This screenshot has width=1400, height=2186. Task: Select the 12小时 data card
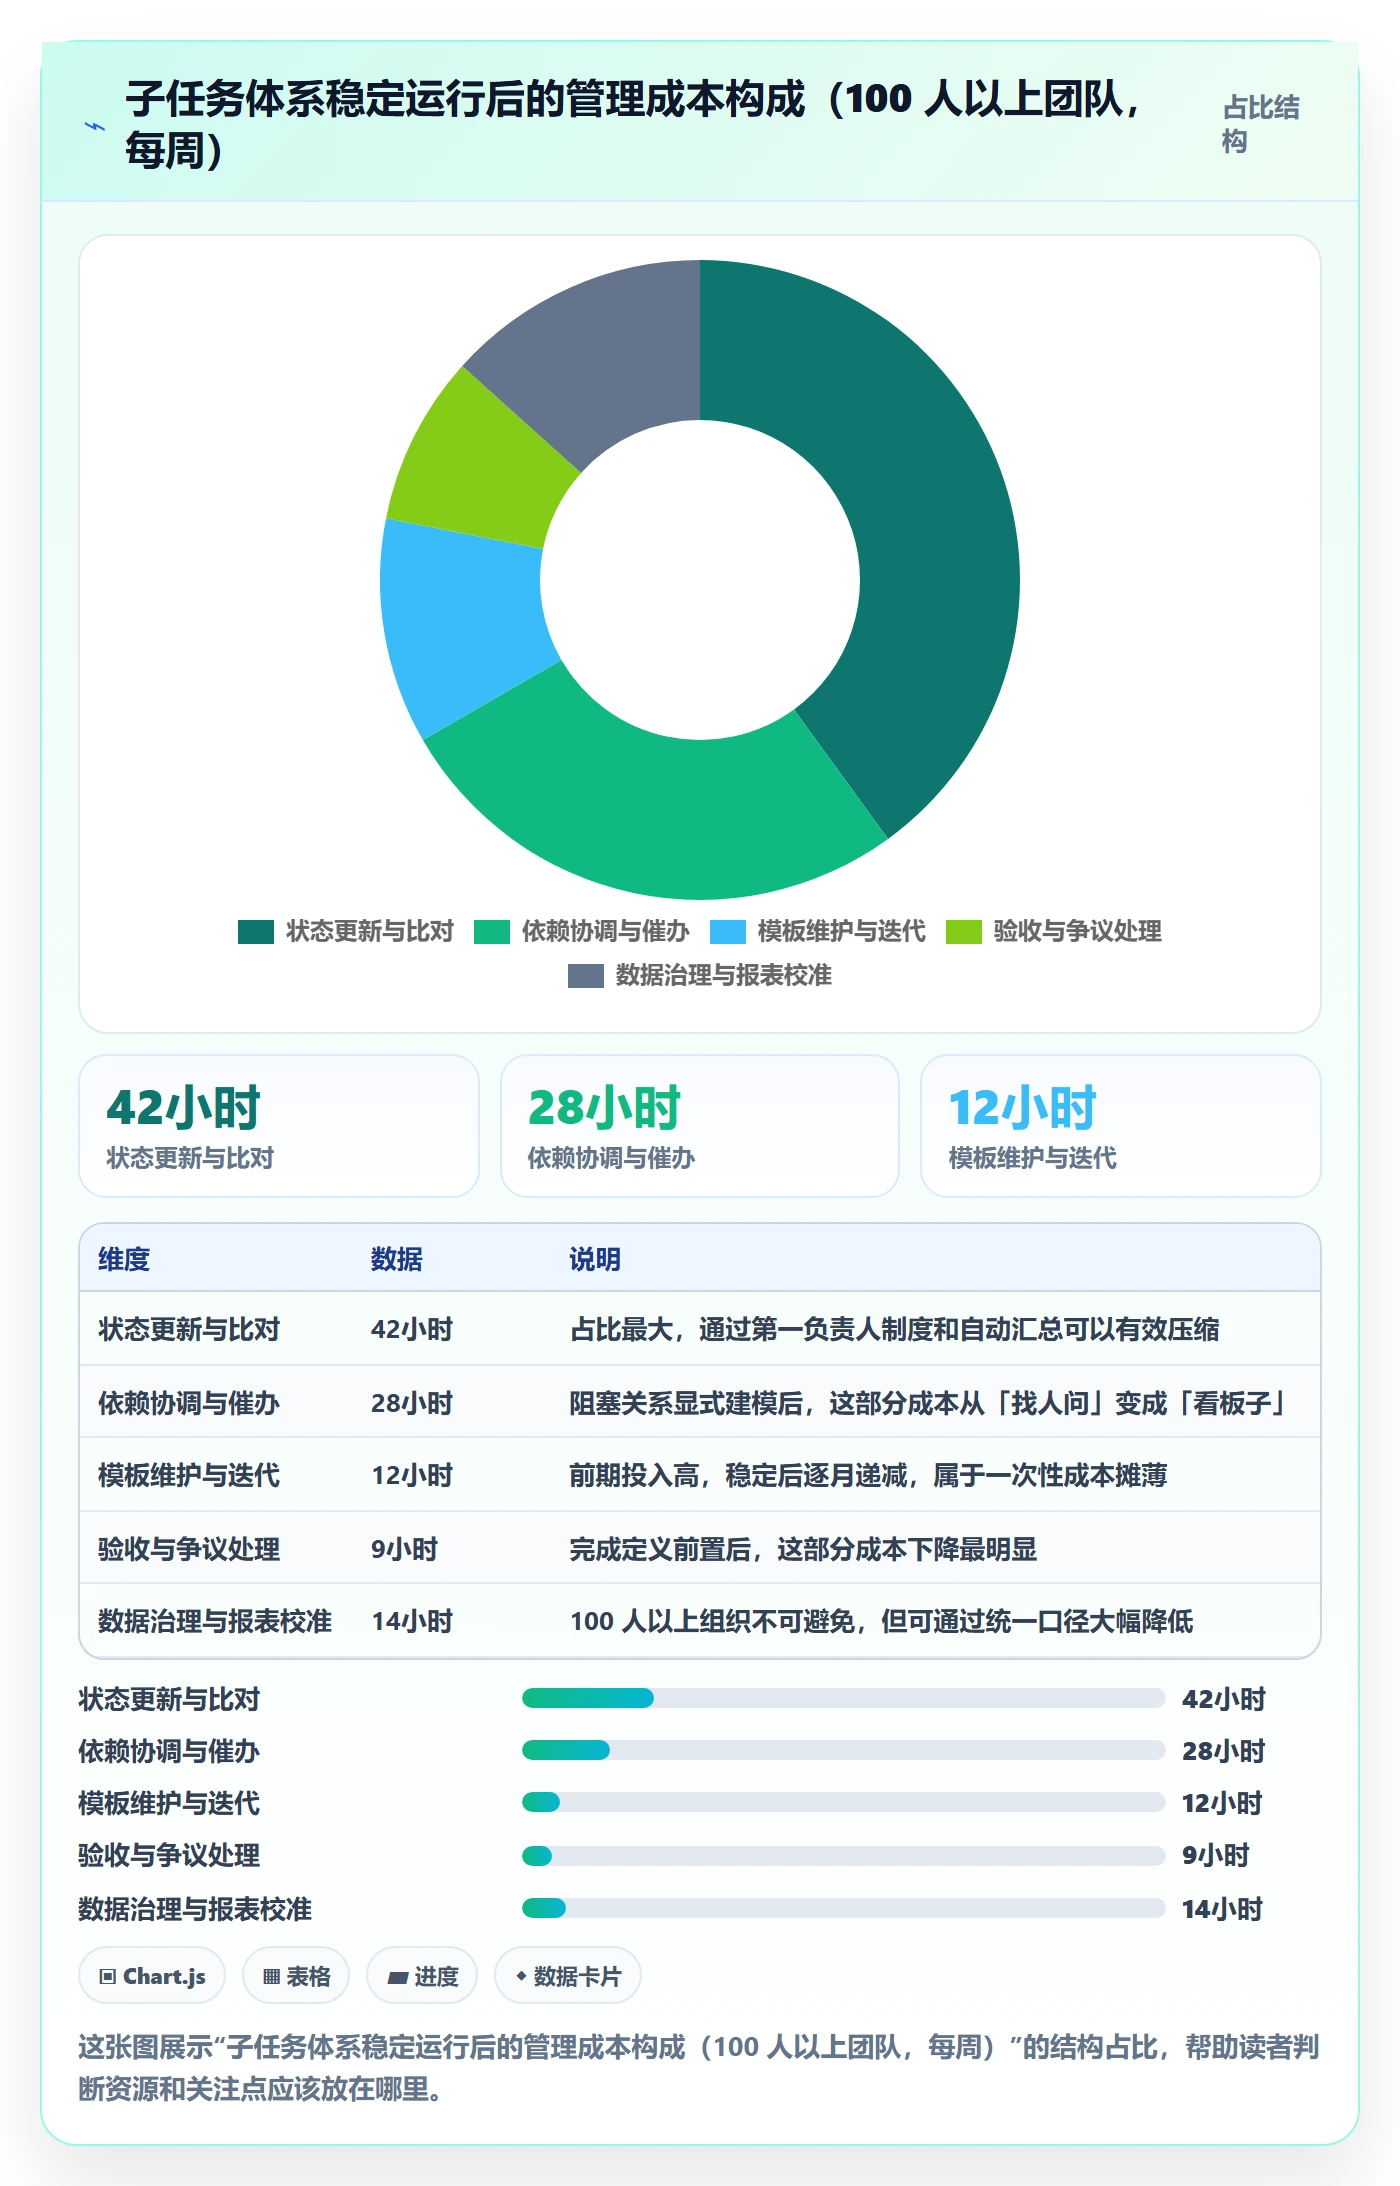pyautogui.click(x=1121, y=1126)
